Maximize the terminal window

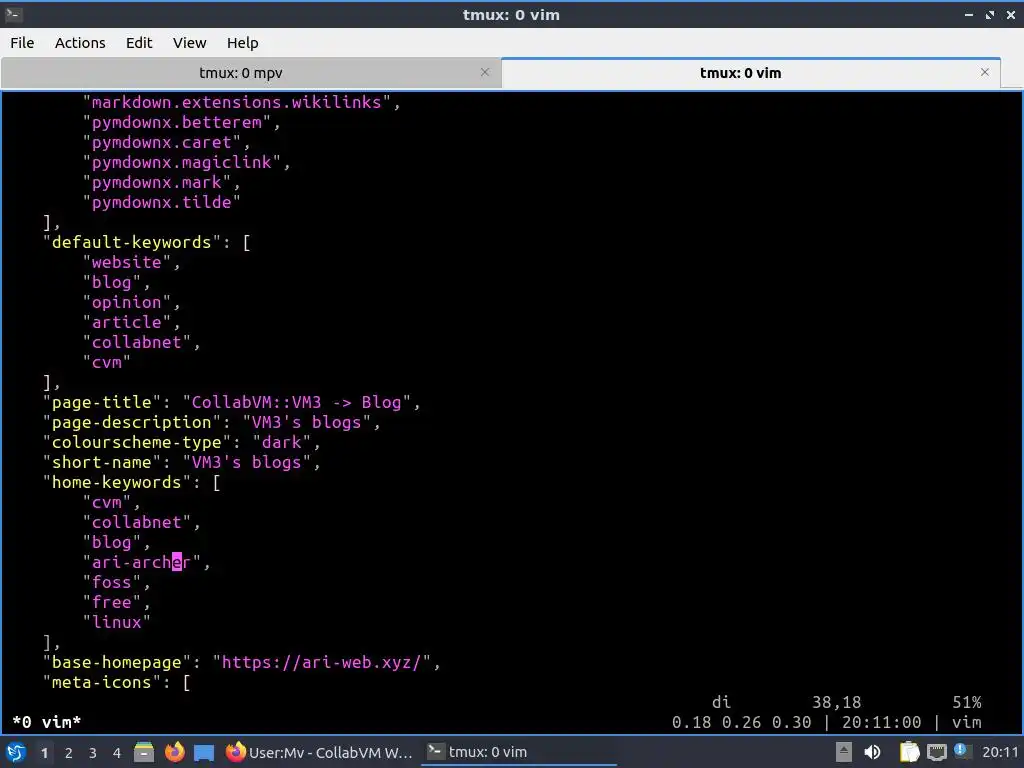point(990,14)
